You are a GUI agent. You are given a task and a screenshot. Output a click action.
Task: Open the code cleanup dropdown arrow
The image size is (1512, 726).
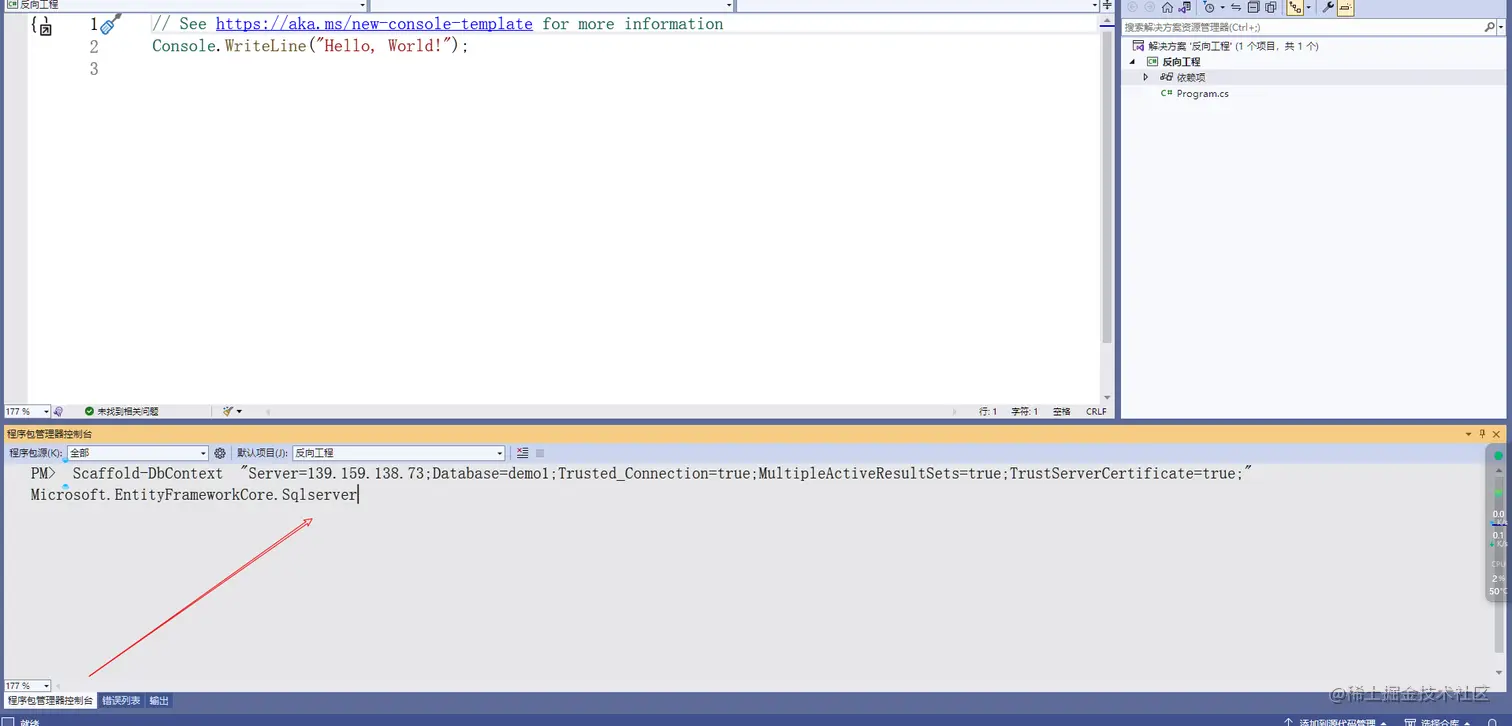coord(240,411)
